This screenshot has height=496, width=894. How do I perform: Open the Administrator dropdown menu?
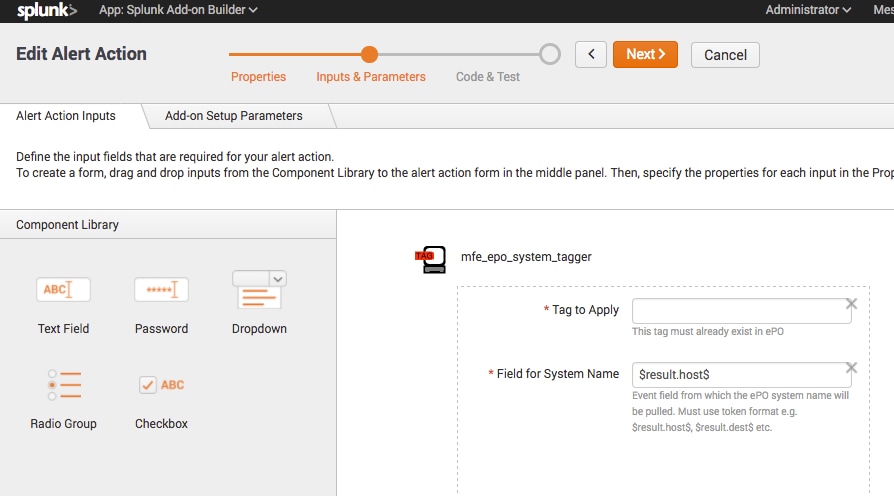pos(808,10)
